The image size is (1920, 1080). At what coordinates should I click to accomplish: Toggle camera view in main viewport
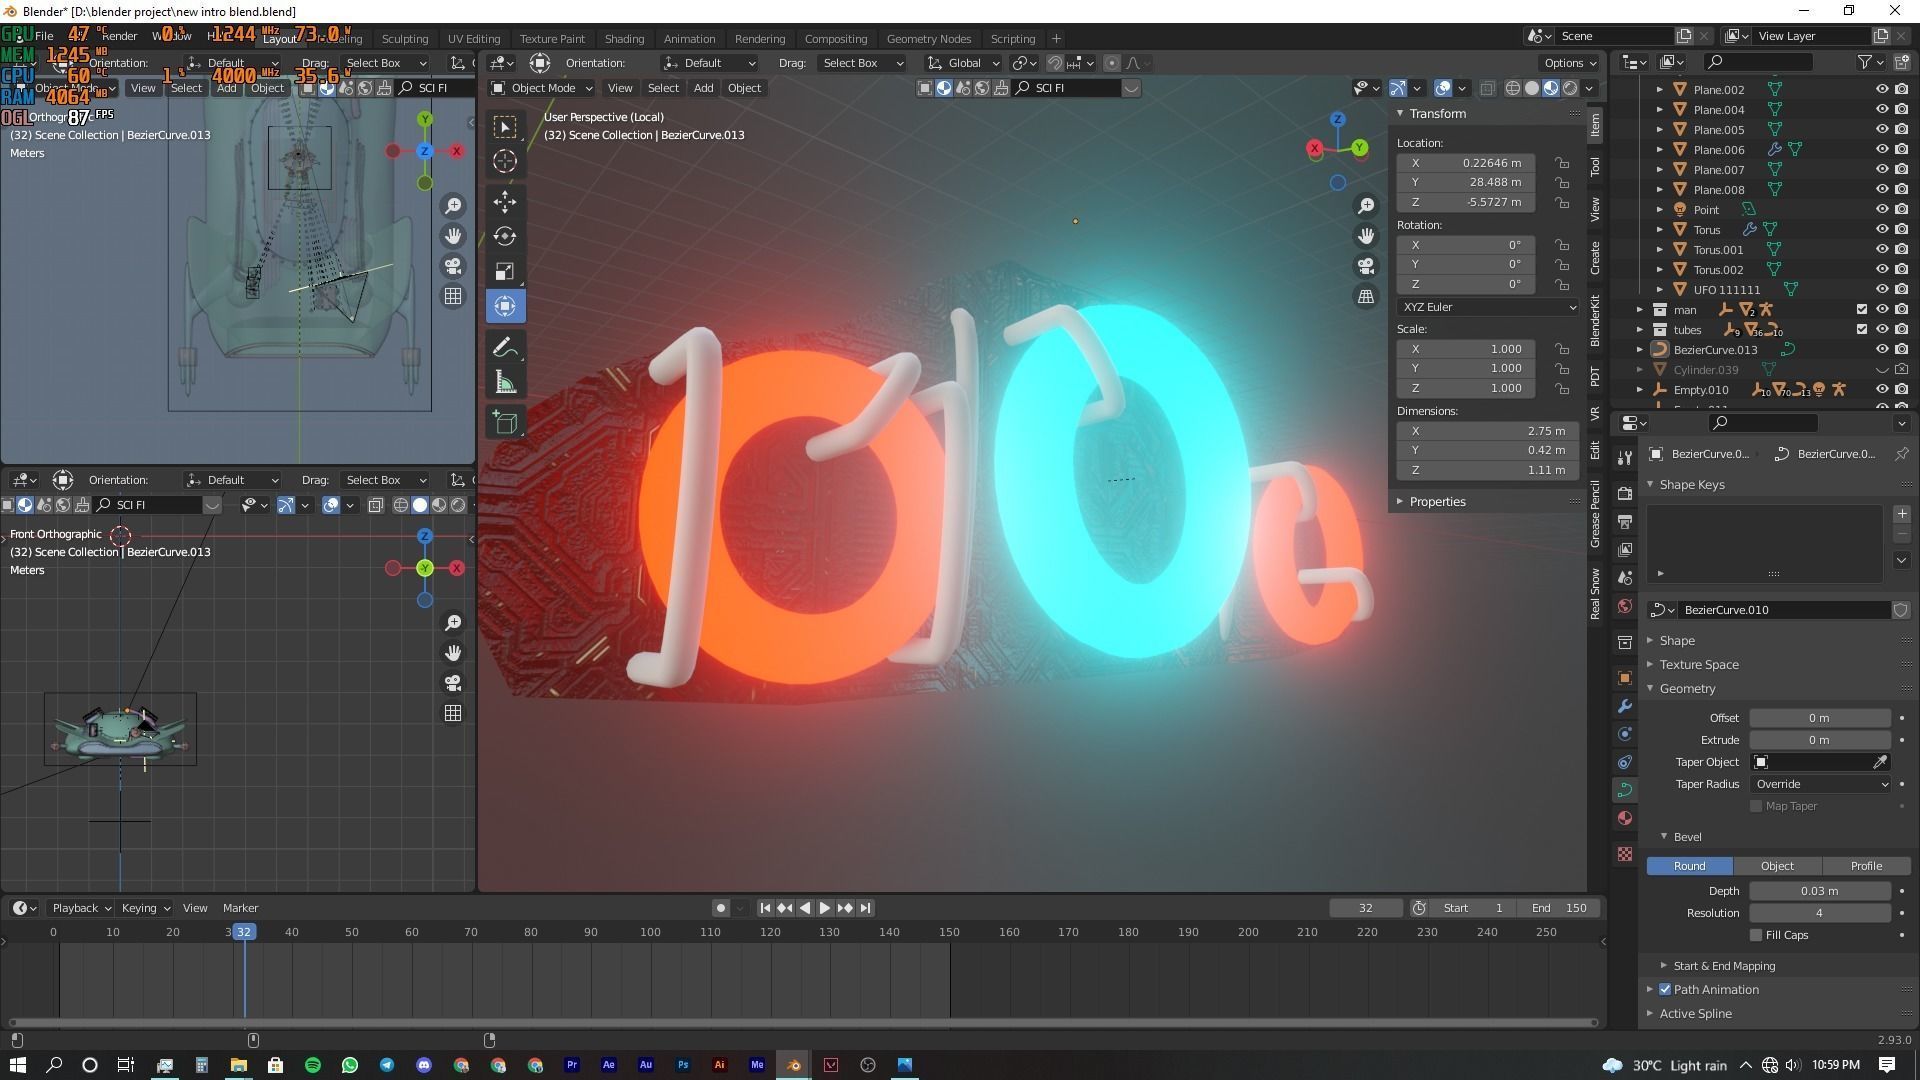1366,266
